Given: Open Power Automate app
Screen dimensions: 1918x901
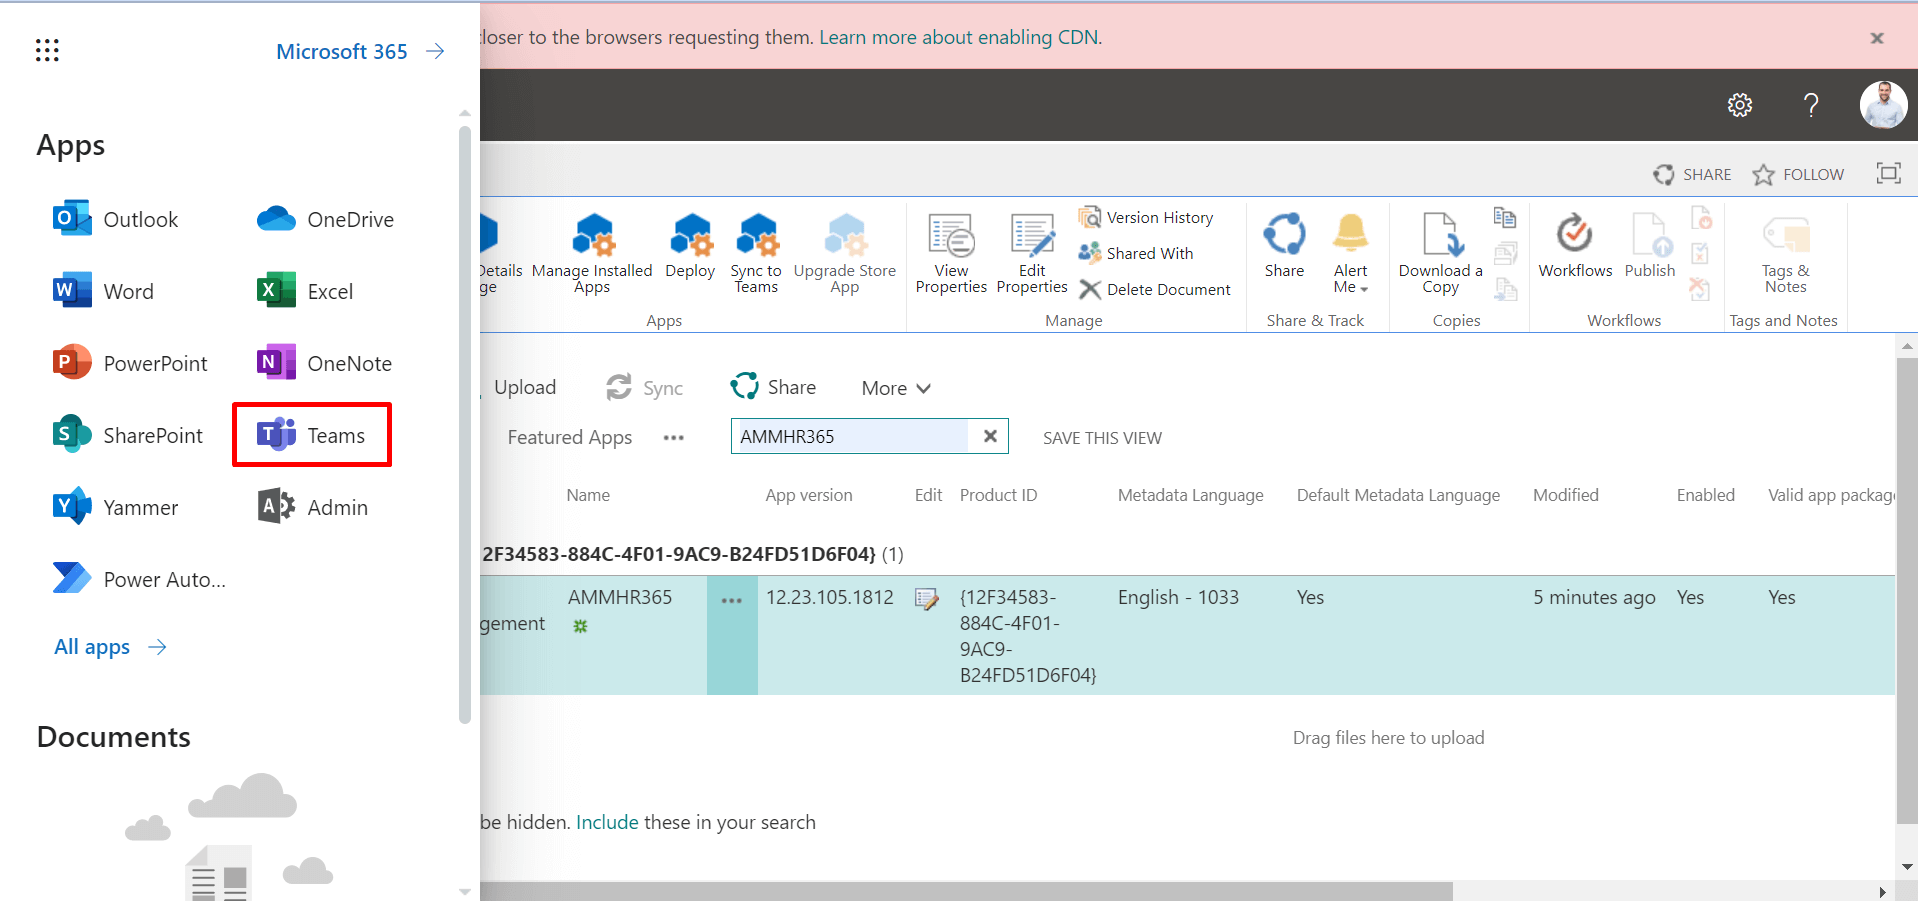Looking at the screenshot, I should pyautogui.click(x=139, y=579).
